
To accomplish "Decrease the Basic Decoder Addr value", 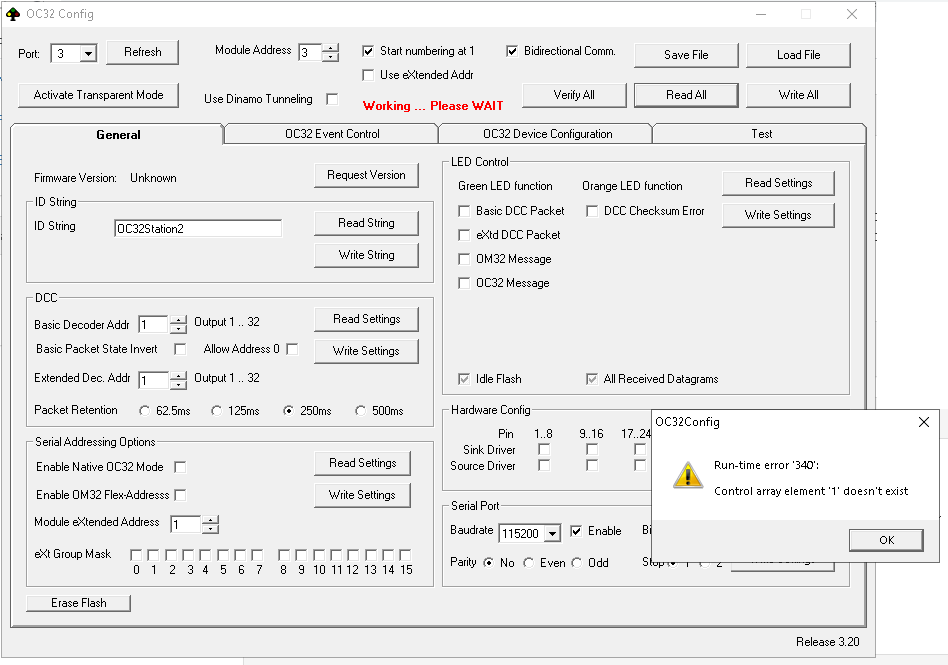I will [x=178, y=329].
